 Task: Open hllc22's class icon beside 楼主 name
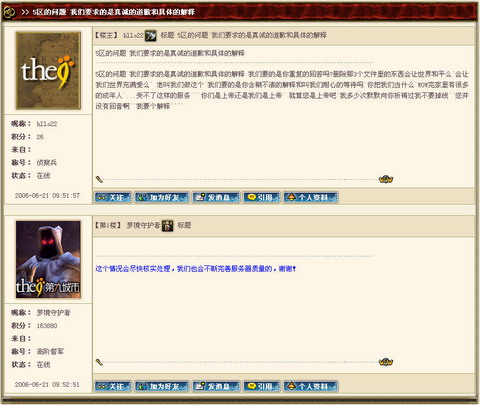(151, 36)
